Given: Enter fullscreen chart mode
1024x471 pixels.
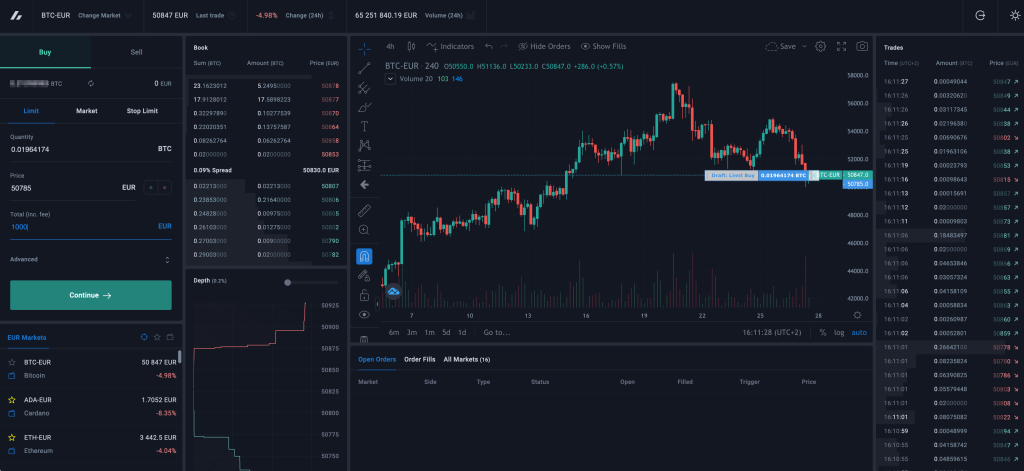Looking at the screenshot, I should pyautogui.click(x=841, y=46).
